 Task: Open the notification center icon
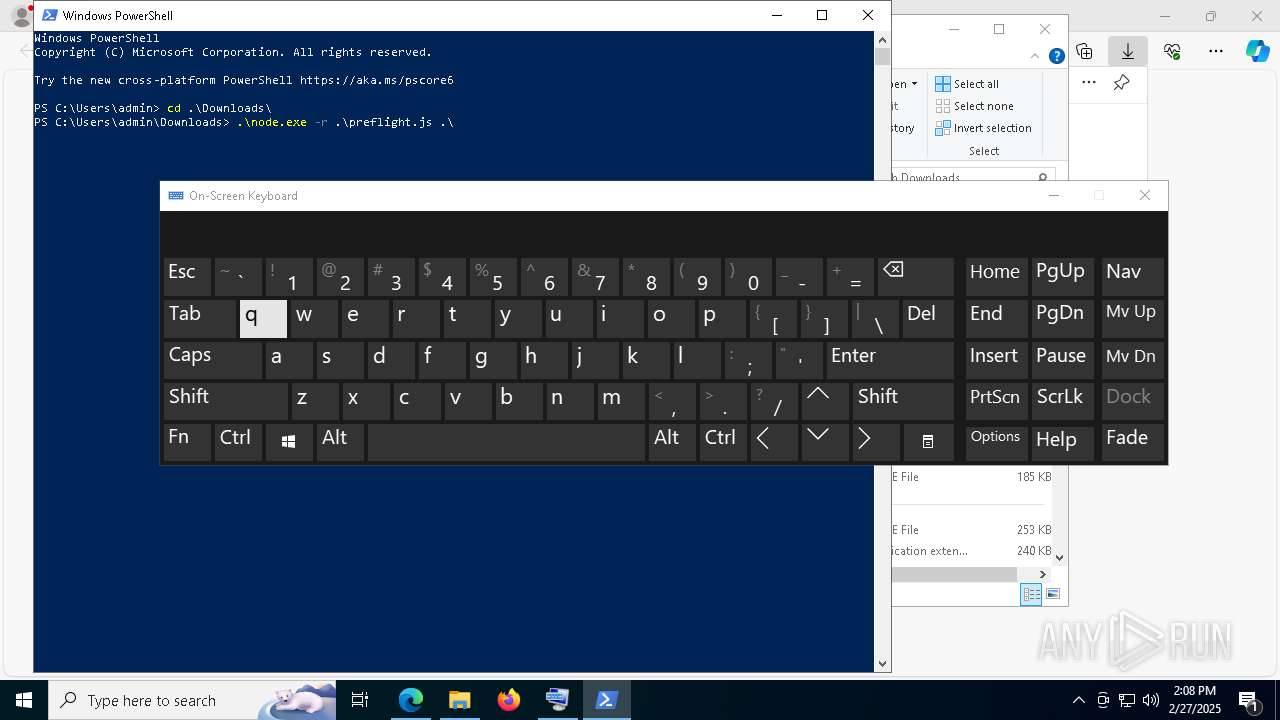pyautogui.click(x=1249, y=700)
